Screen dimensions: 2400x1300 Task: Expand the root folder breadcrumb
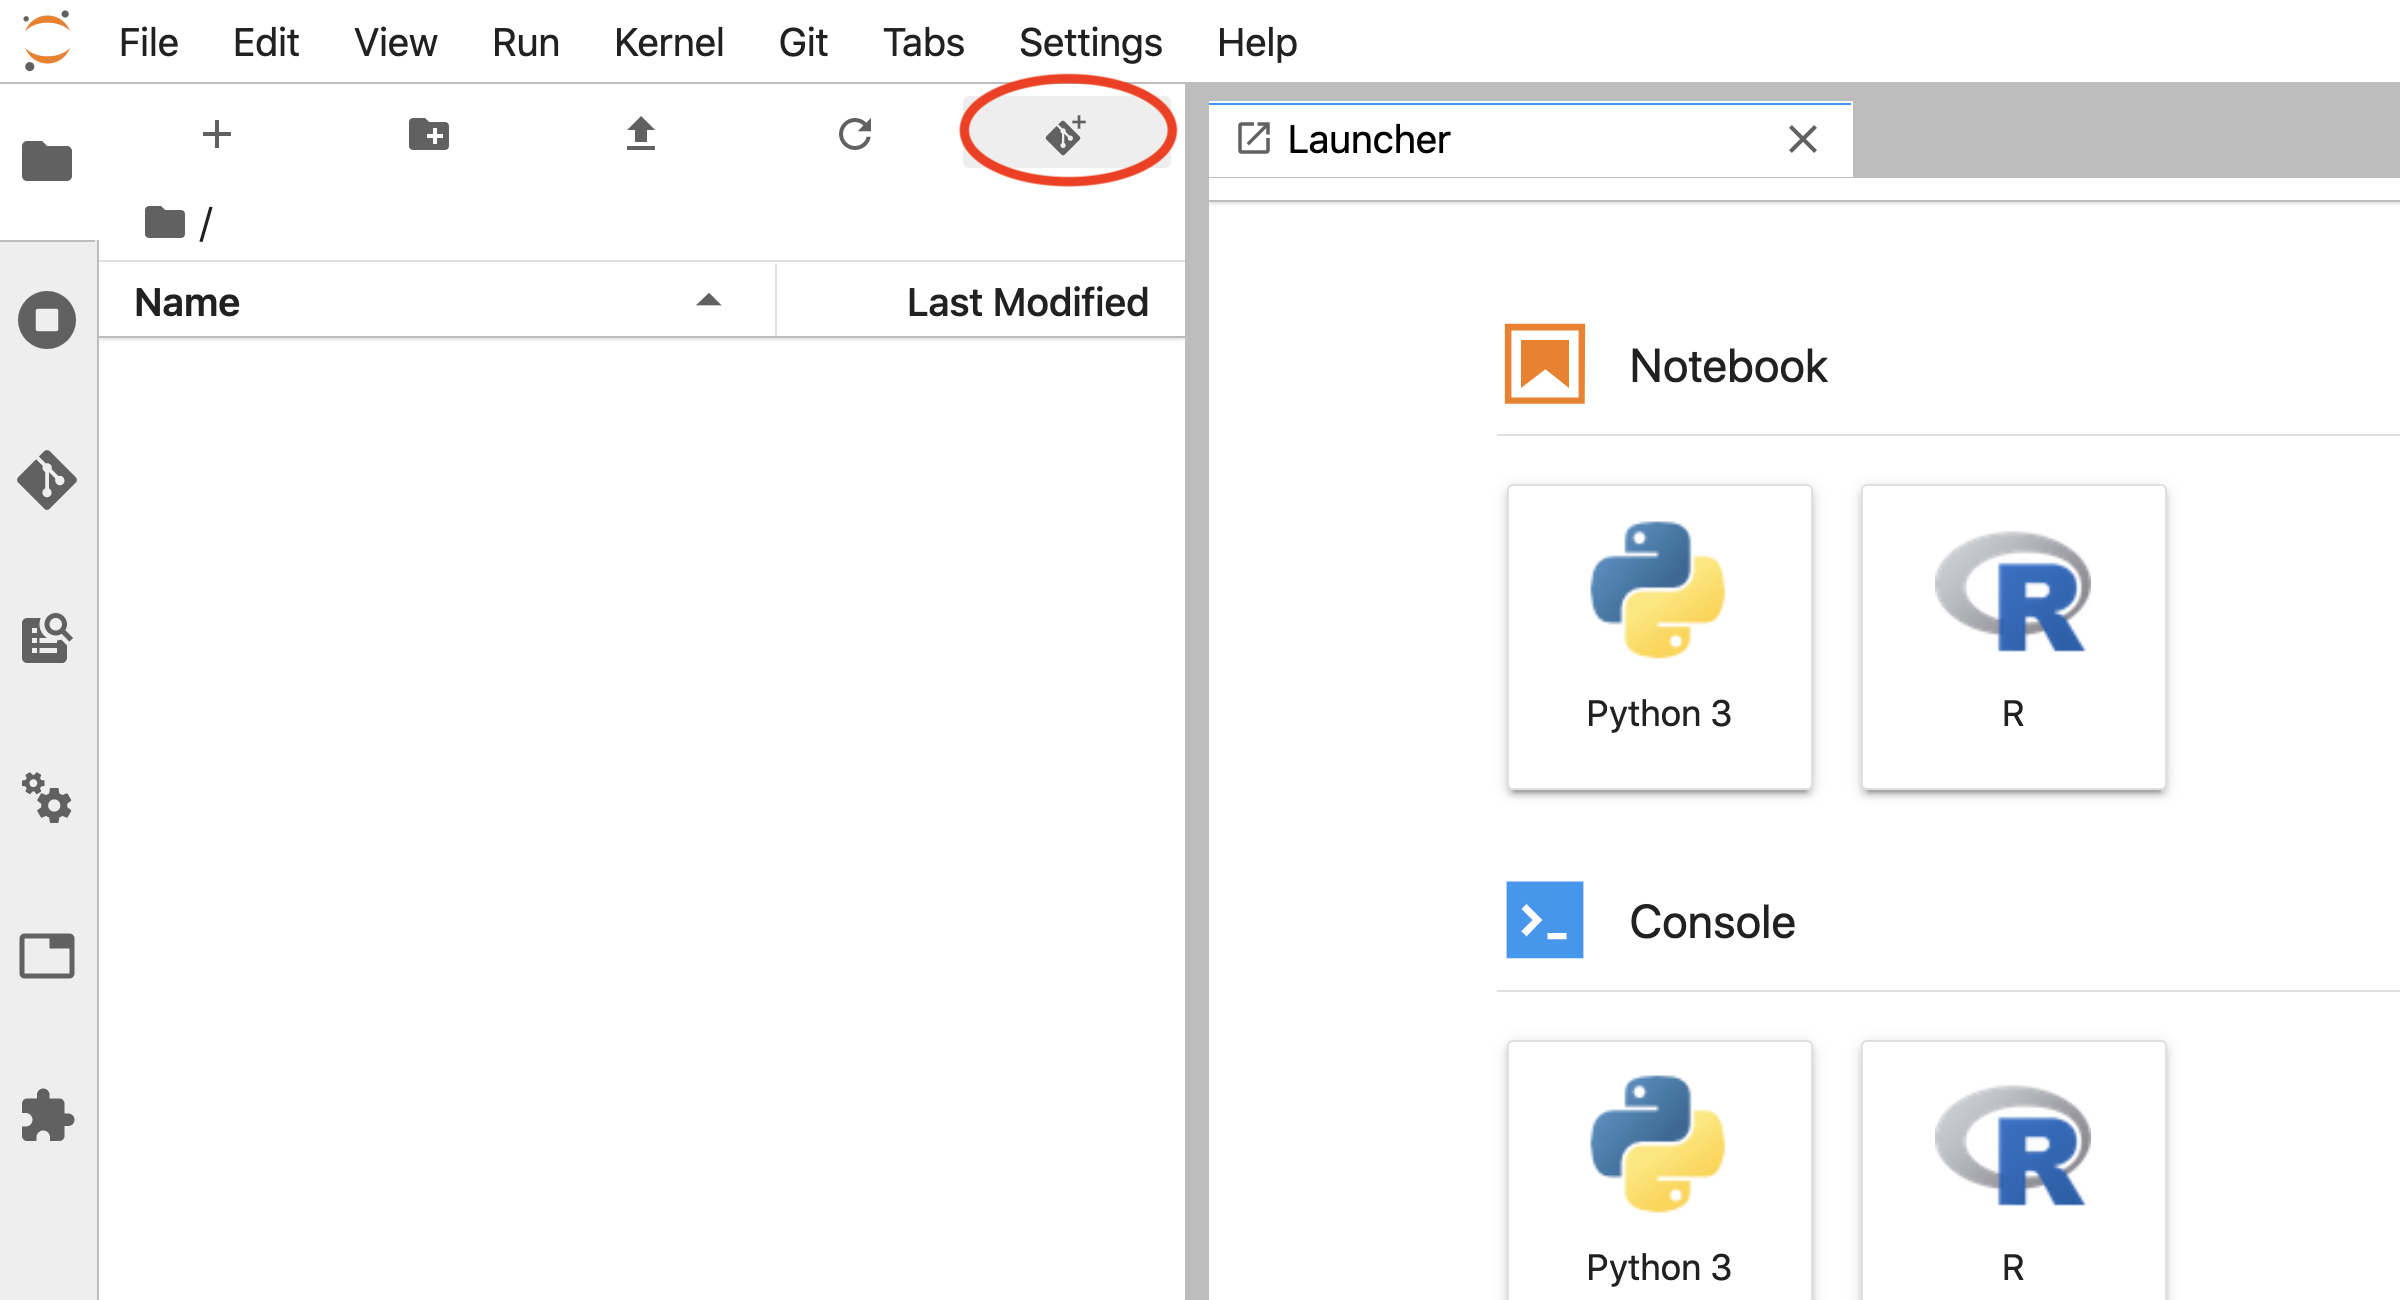(x=162, y=223)
